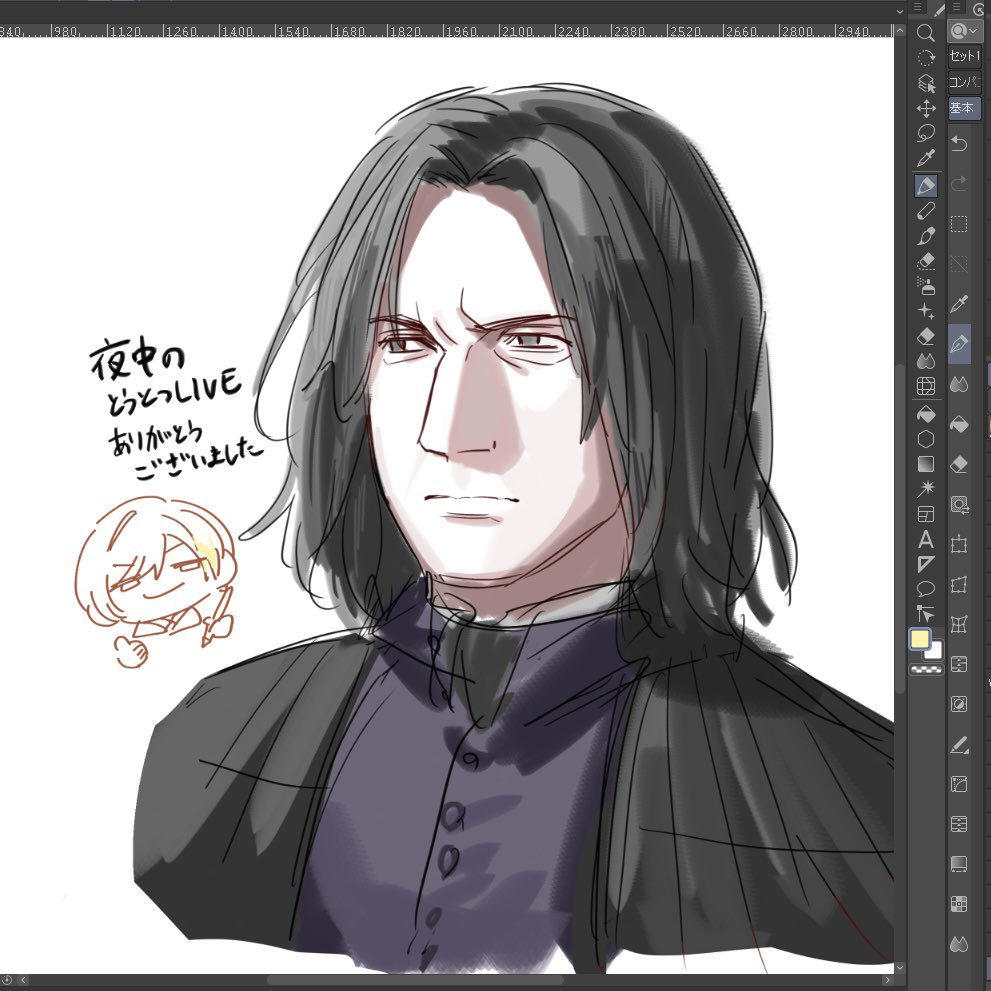The height and width of the screenshot is (991, 991).
Task: Switch to the セット1 set tab
Action: pyautogui.click(x=964, y=56)
